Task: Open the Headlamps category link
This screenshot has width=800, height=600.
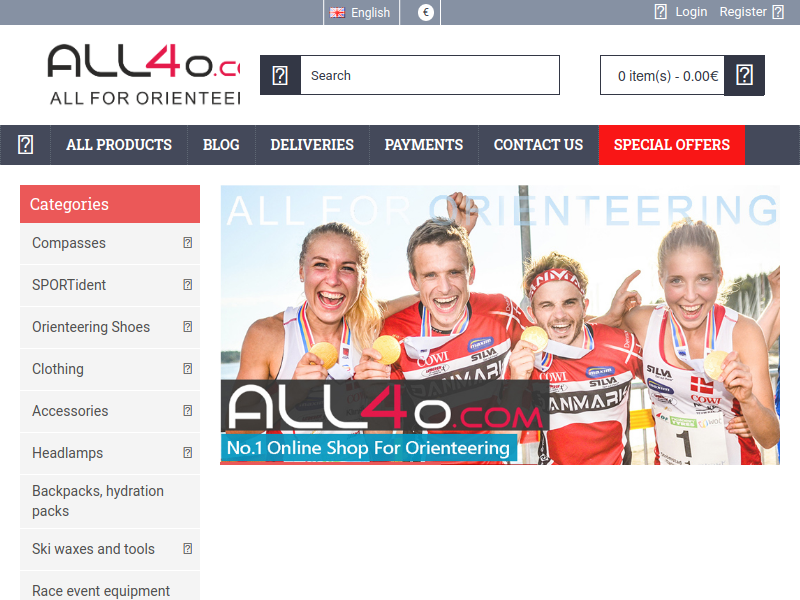Action: (67, 453)
